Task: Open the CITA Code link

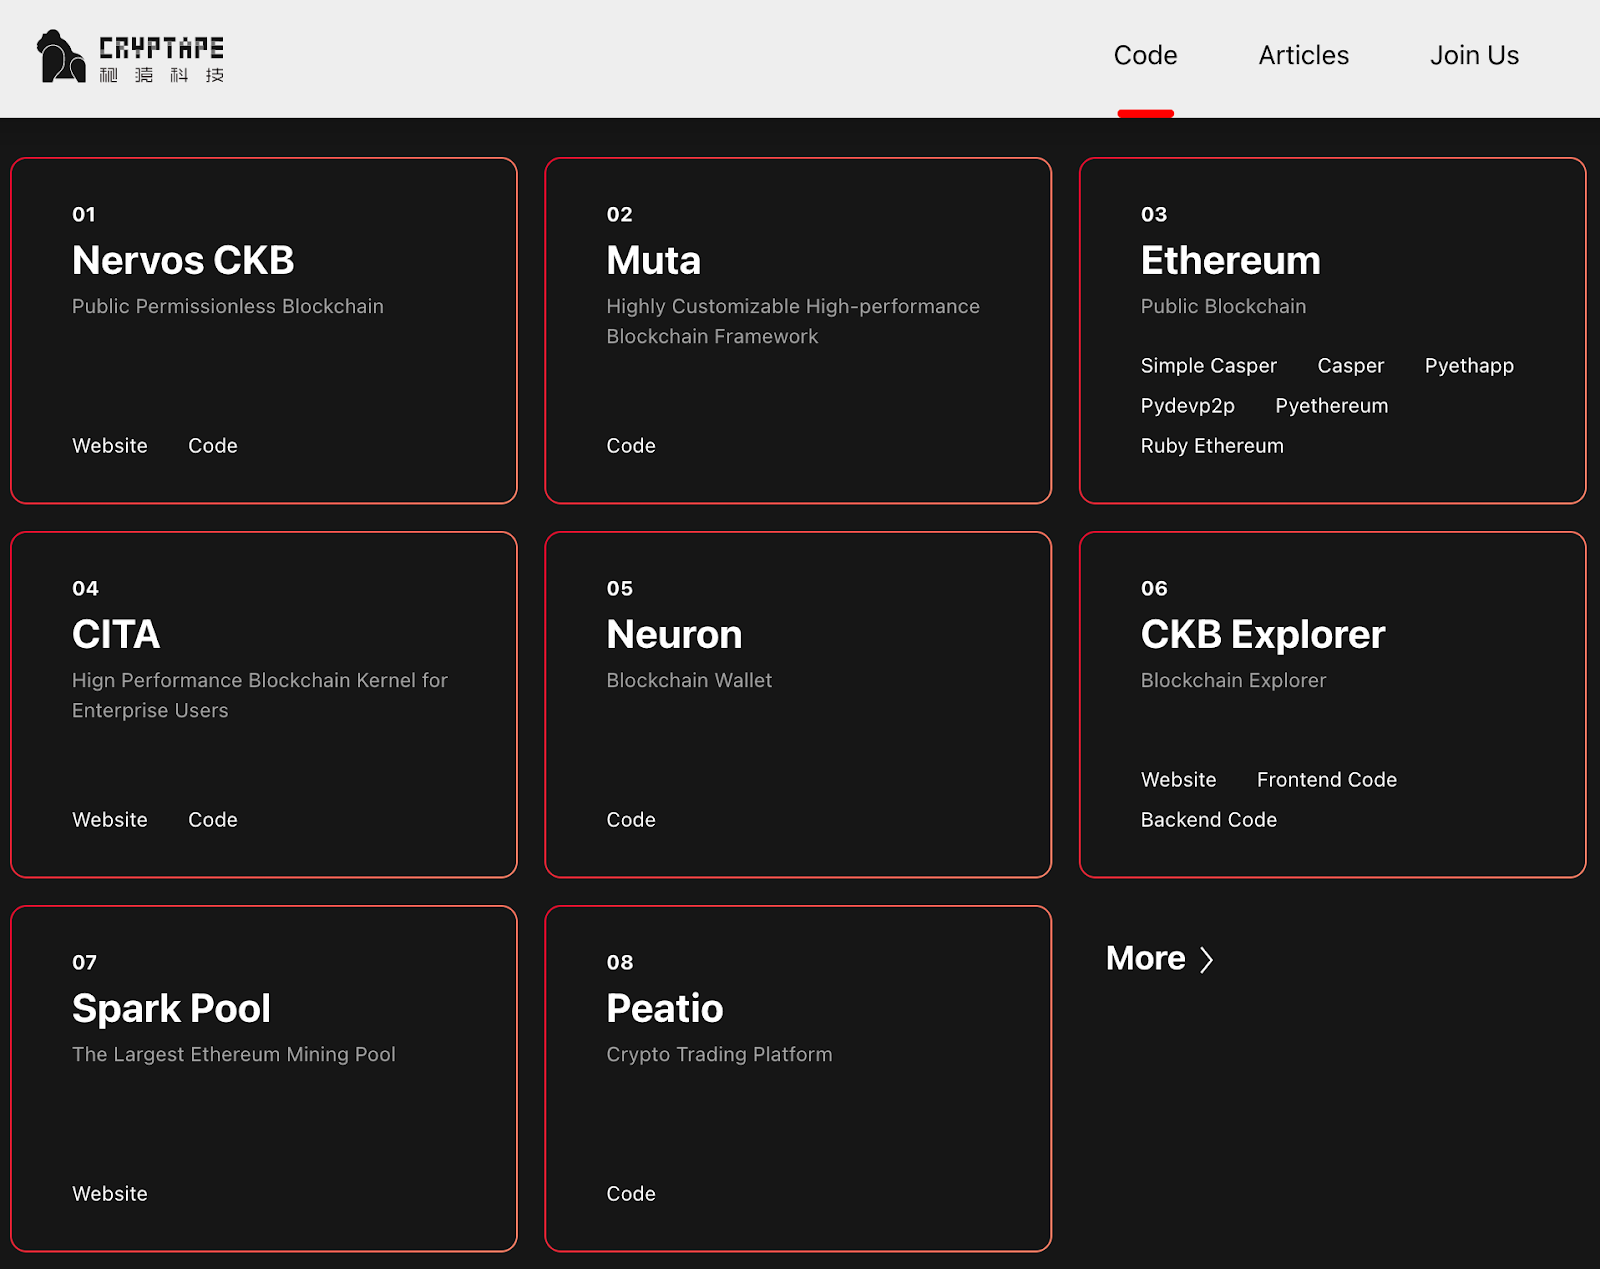Action: [213, 820]
